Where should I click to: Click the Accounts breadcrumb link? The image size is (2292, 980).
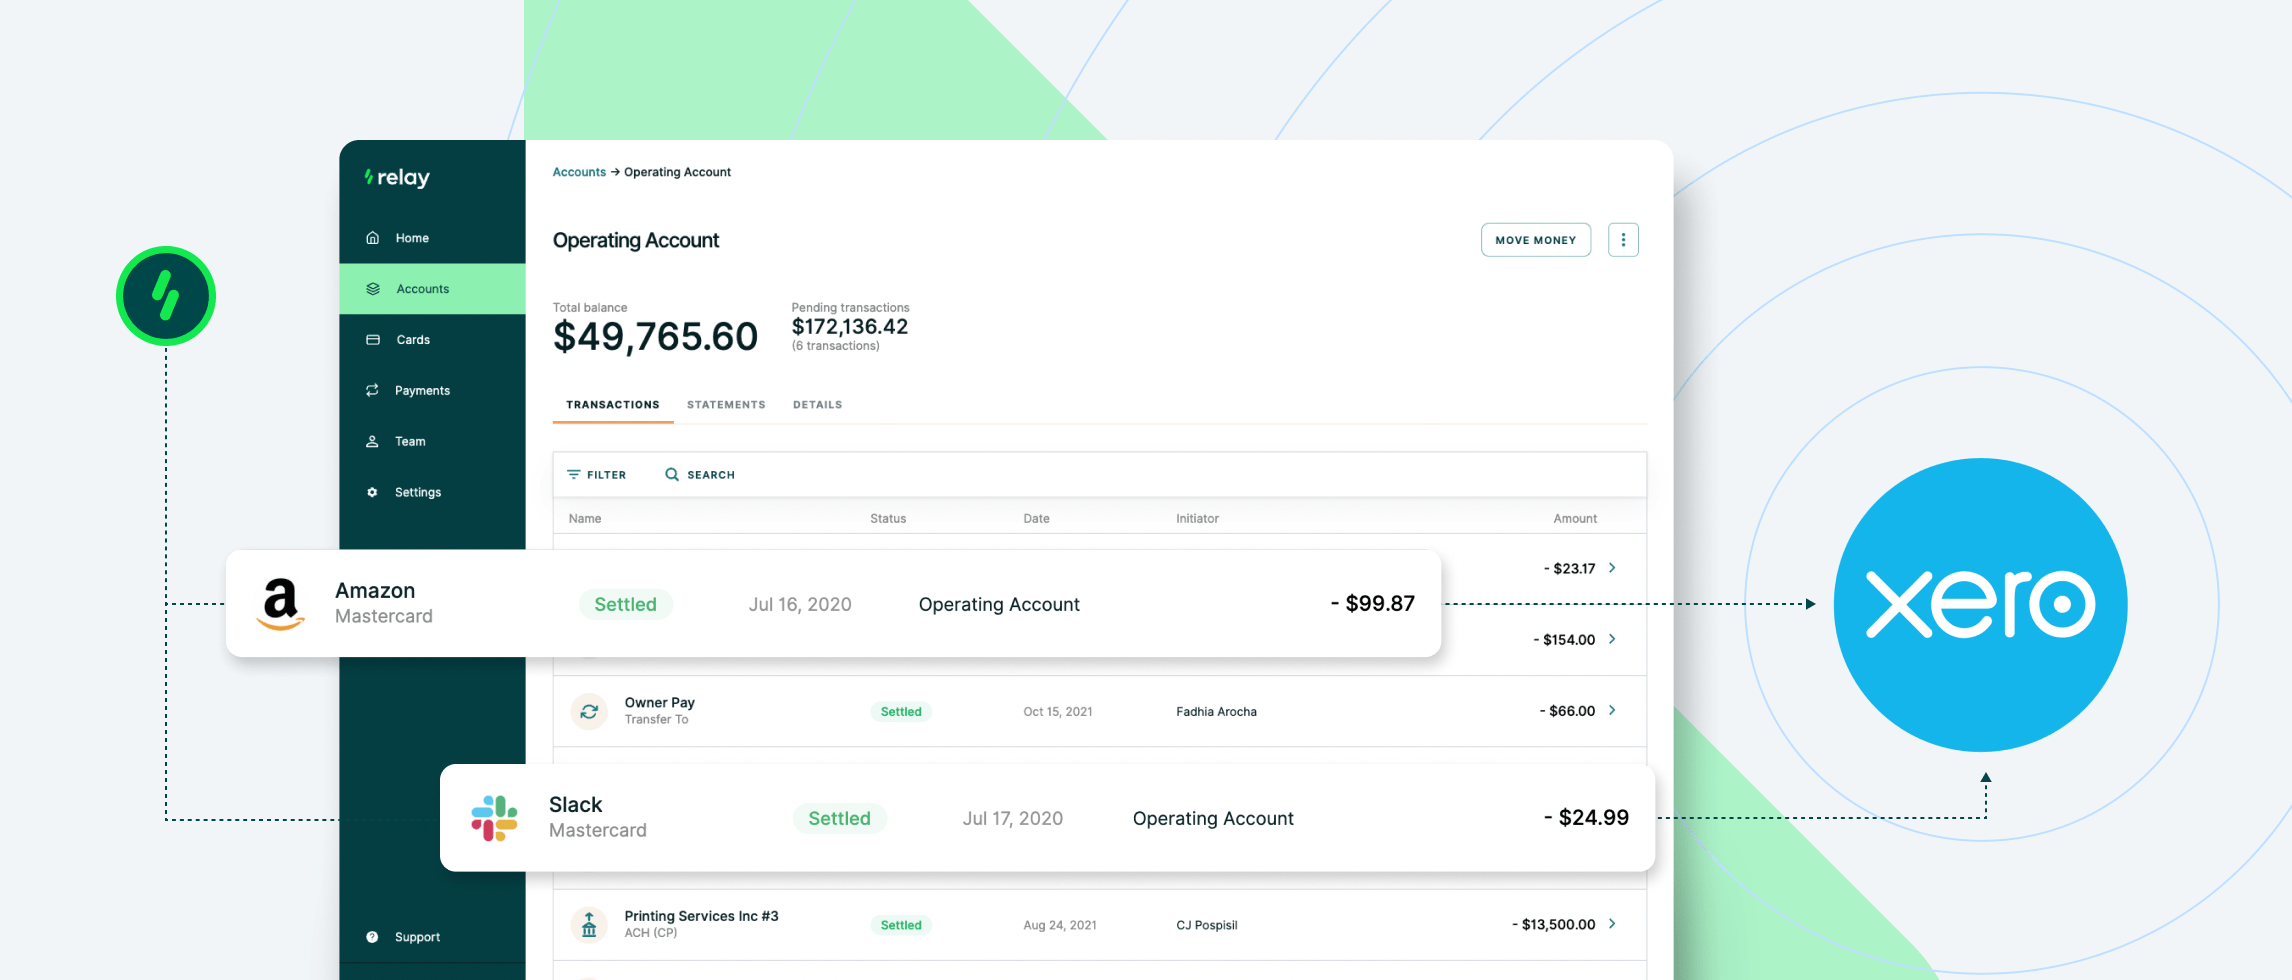coord(579,172)
